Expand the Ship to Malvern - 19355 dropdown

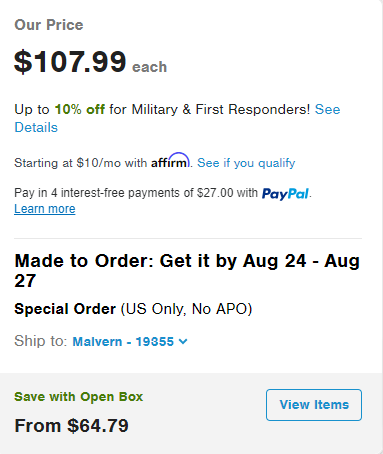[130, 342]
